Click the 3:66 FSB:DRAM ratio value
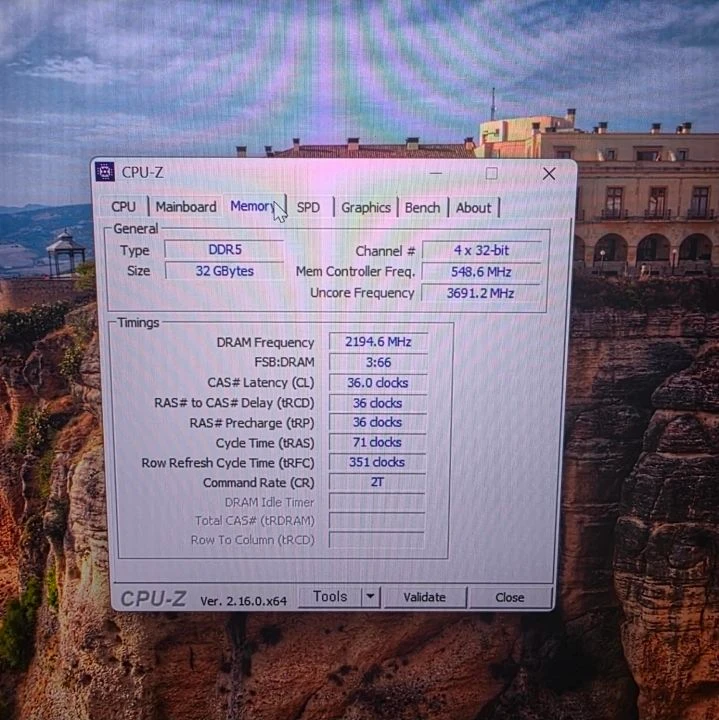The width and height of the screenshot is (719, 720). 378,363
